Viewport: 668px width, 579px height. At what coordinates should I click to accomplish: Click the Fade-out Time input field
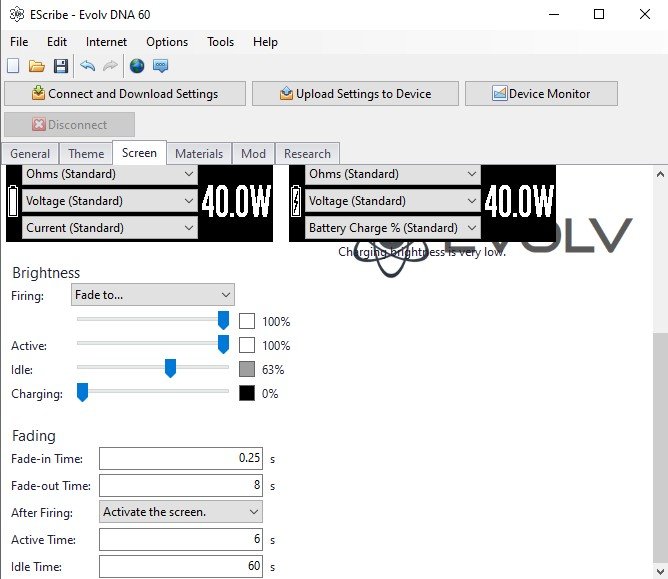181,485
